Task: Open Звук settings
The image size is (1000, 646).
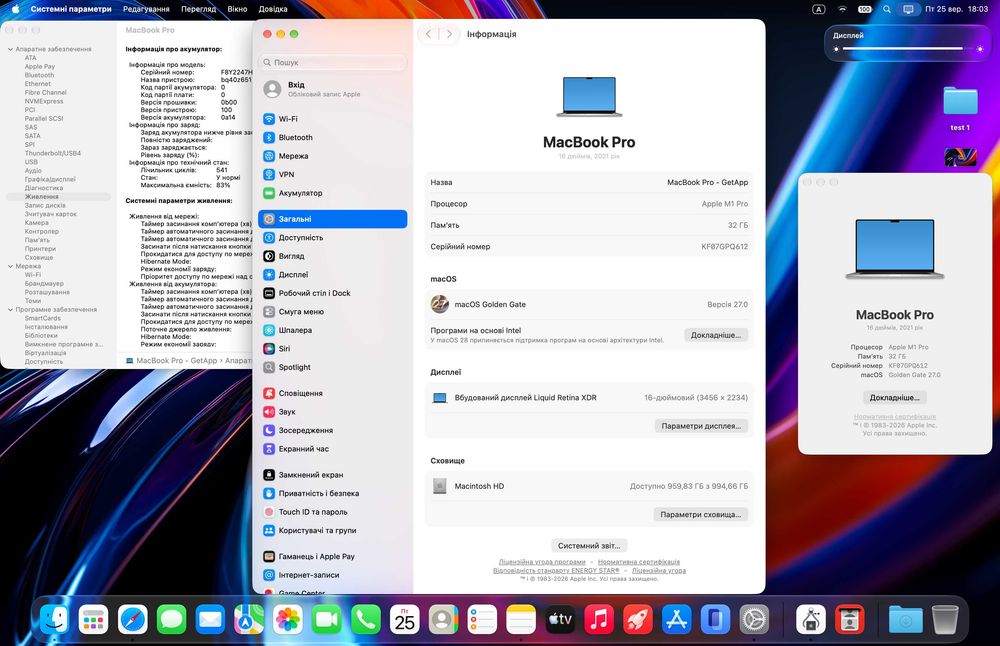Action: coord(332,412)
